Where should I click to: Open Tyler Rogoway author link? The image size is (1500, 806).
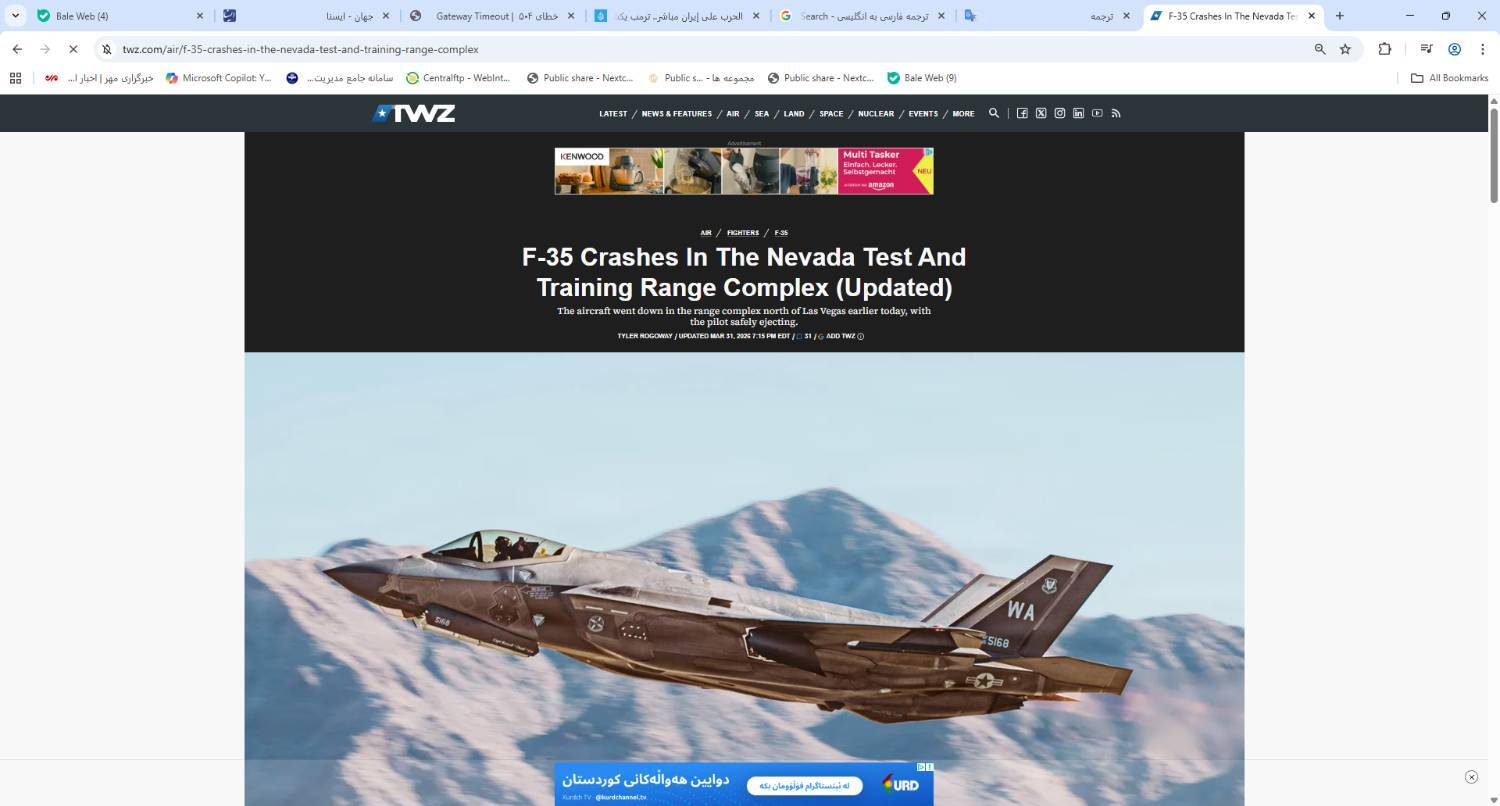click(645, 336)
